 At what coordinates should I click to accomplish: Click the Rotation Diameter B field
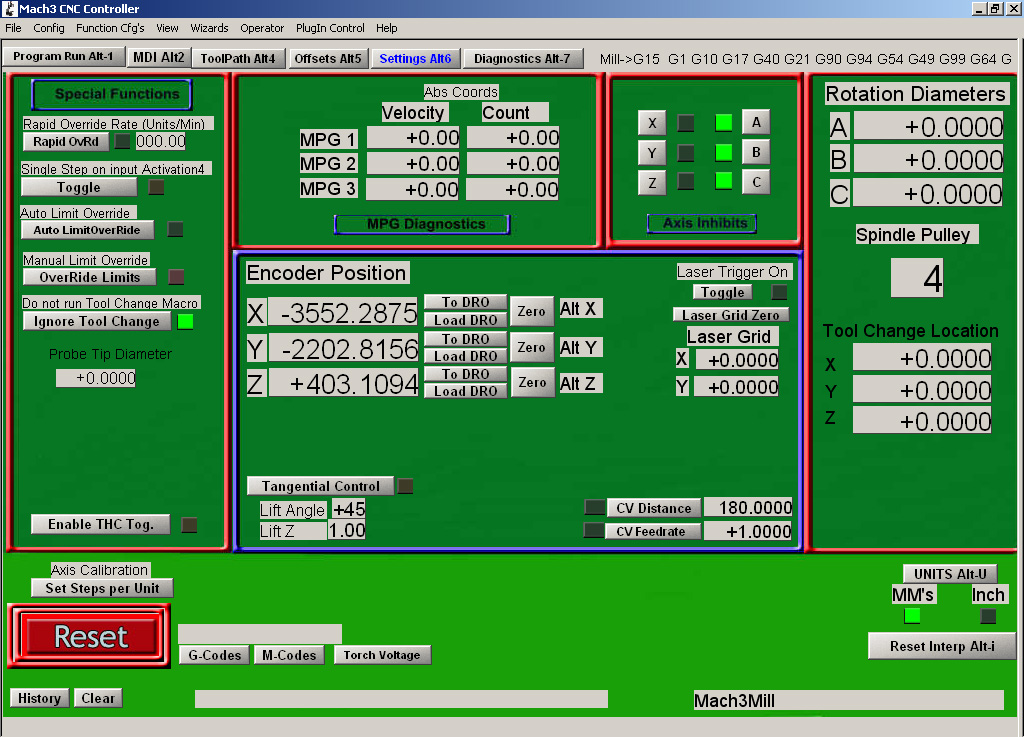928,160
